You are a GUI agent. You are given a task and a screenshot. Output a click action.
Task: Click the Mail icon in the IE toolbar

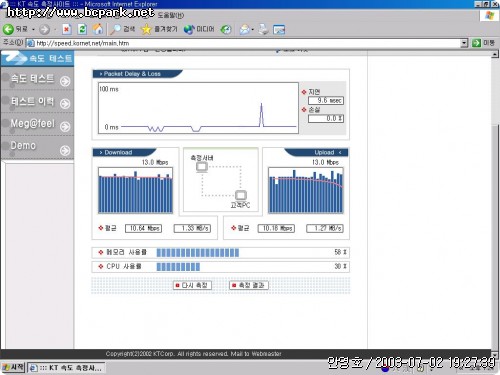244,29
